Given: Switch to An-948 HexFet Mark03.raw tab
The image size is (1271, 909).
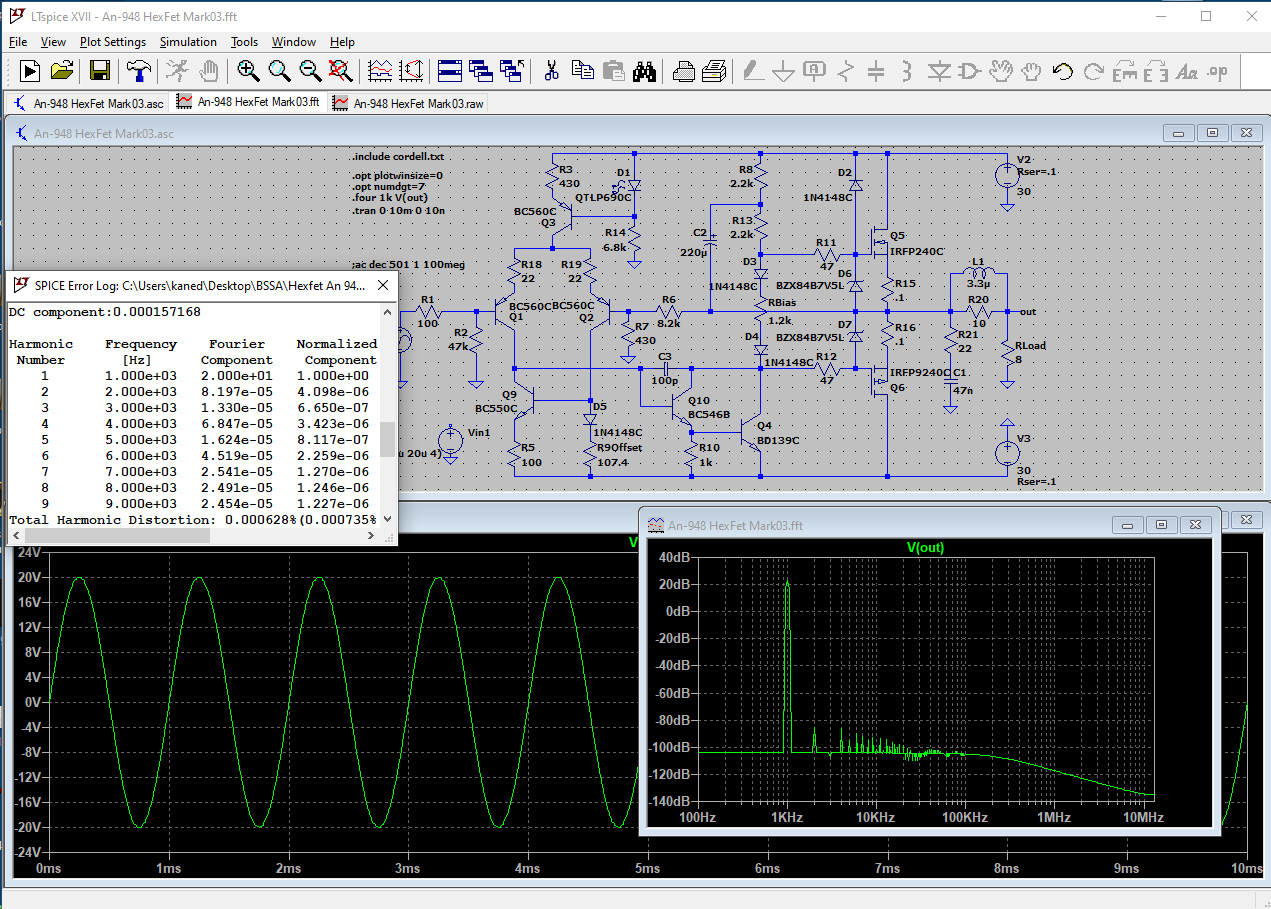Looking at the screenshot, I should click(408, 103).
